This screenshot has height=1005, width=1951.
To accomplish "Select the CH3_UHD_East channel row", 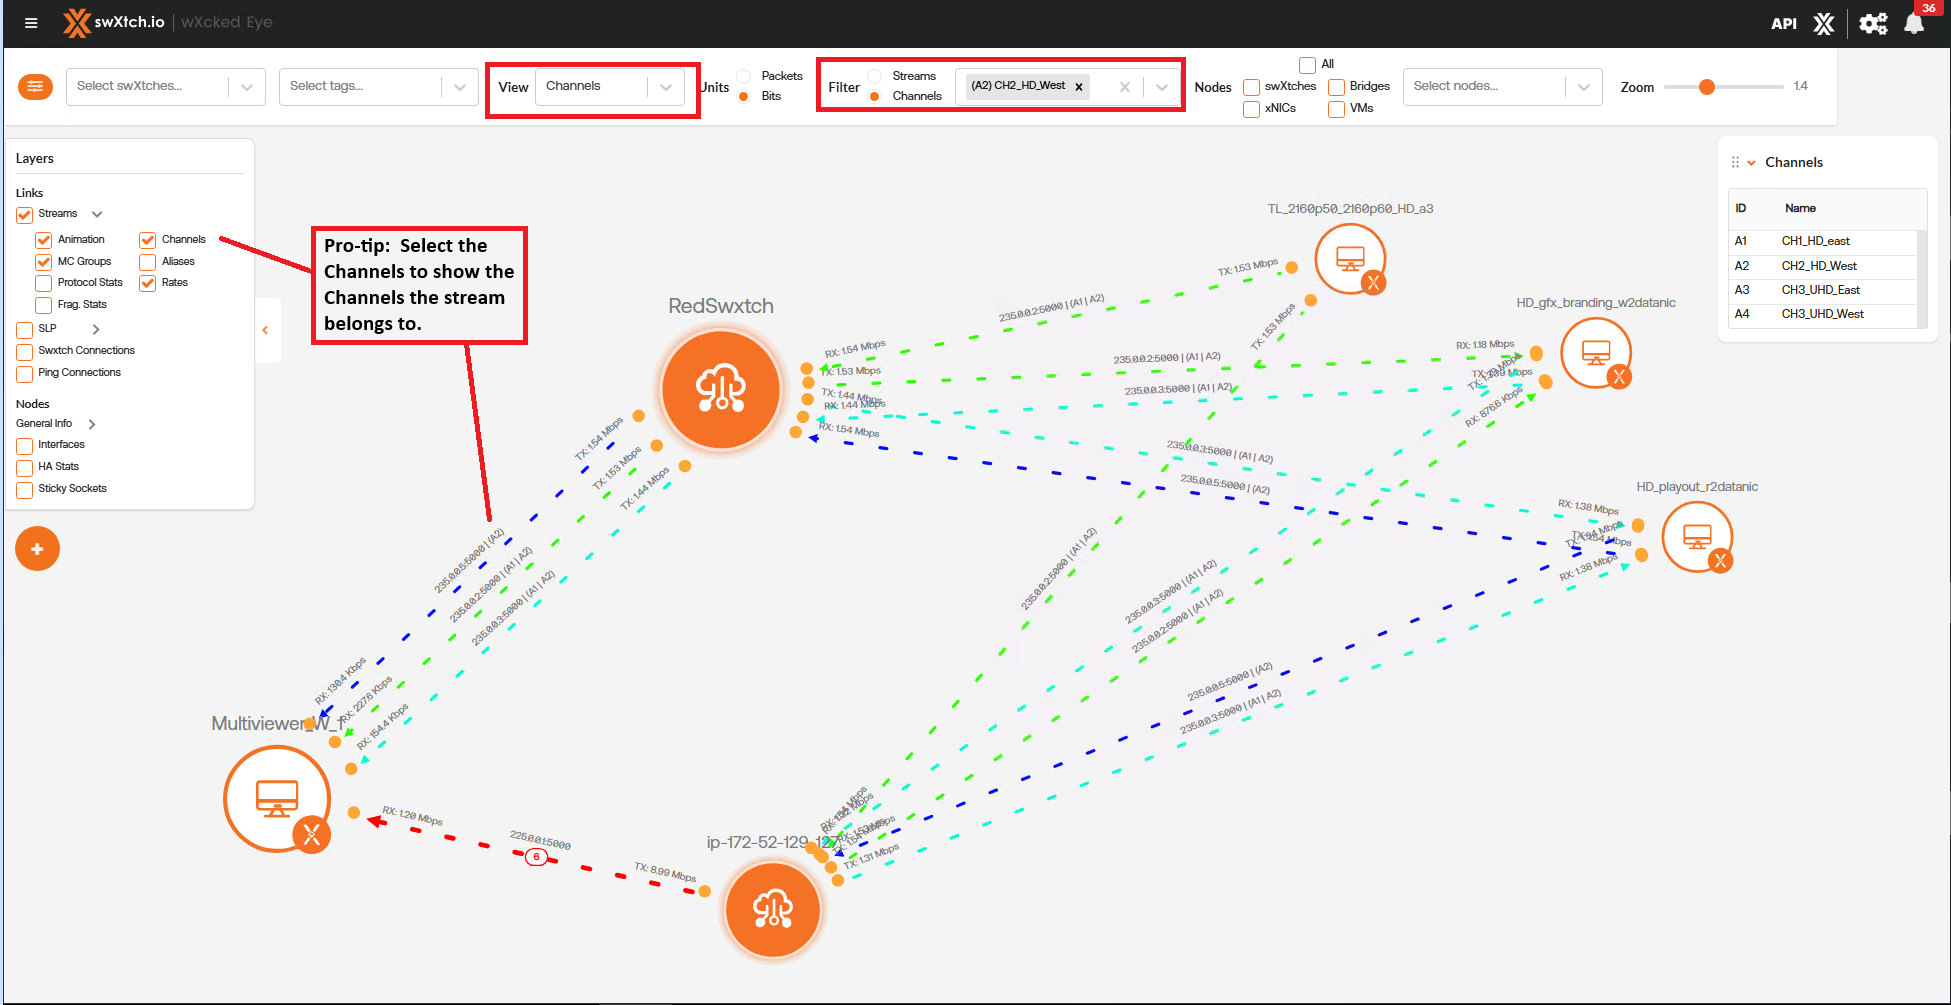I will click(1820, 290).
